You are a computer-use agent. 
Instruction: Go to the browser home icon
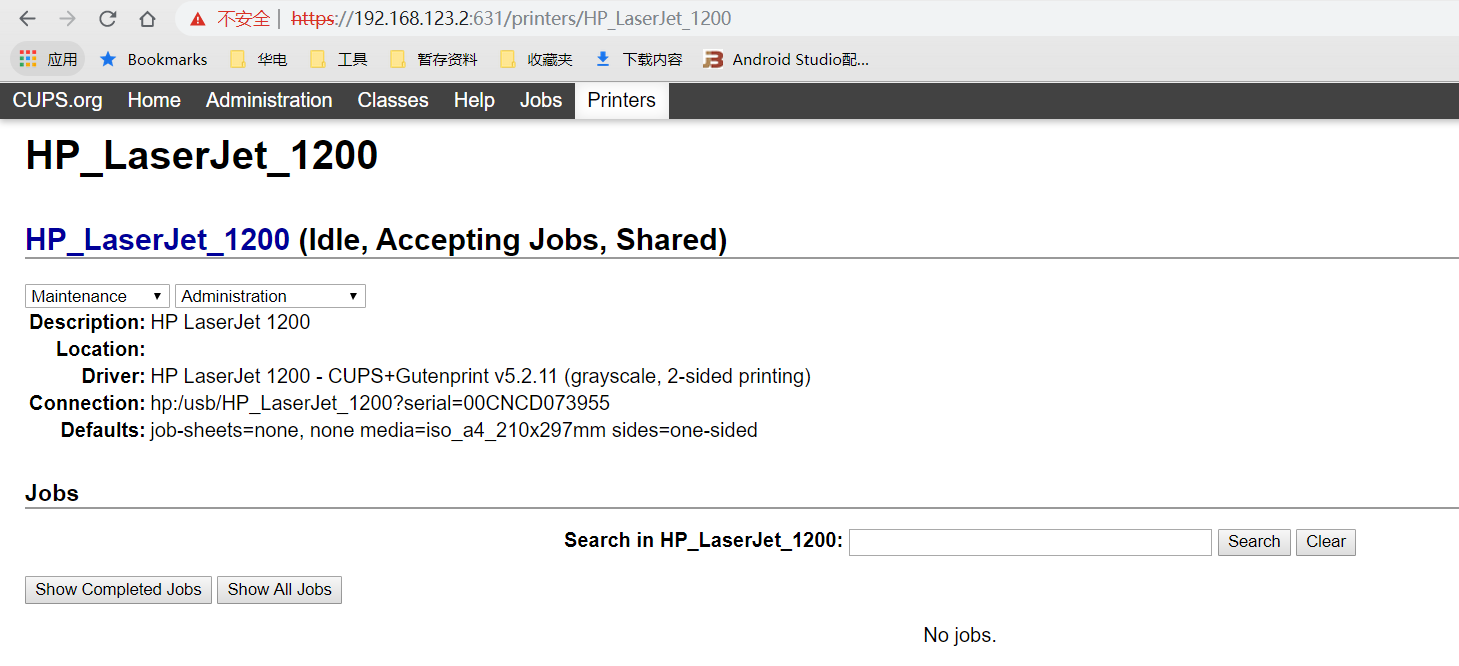147,19
